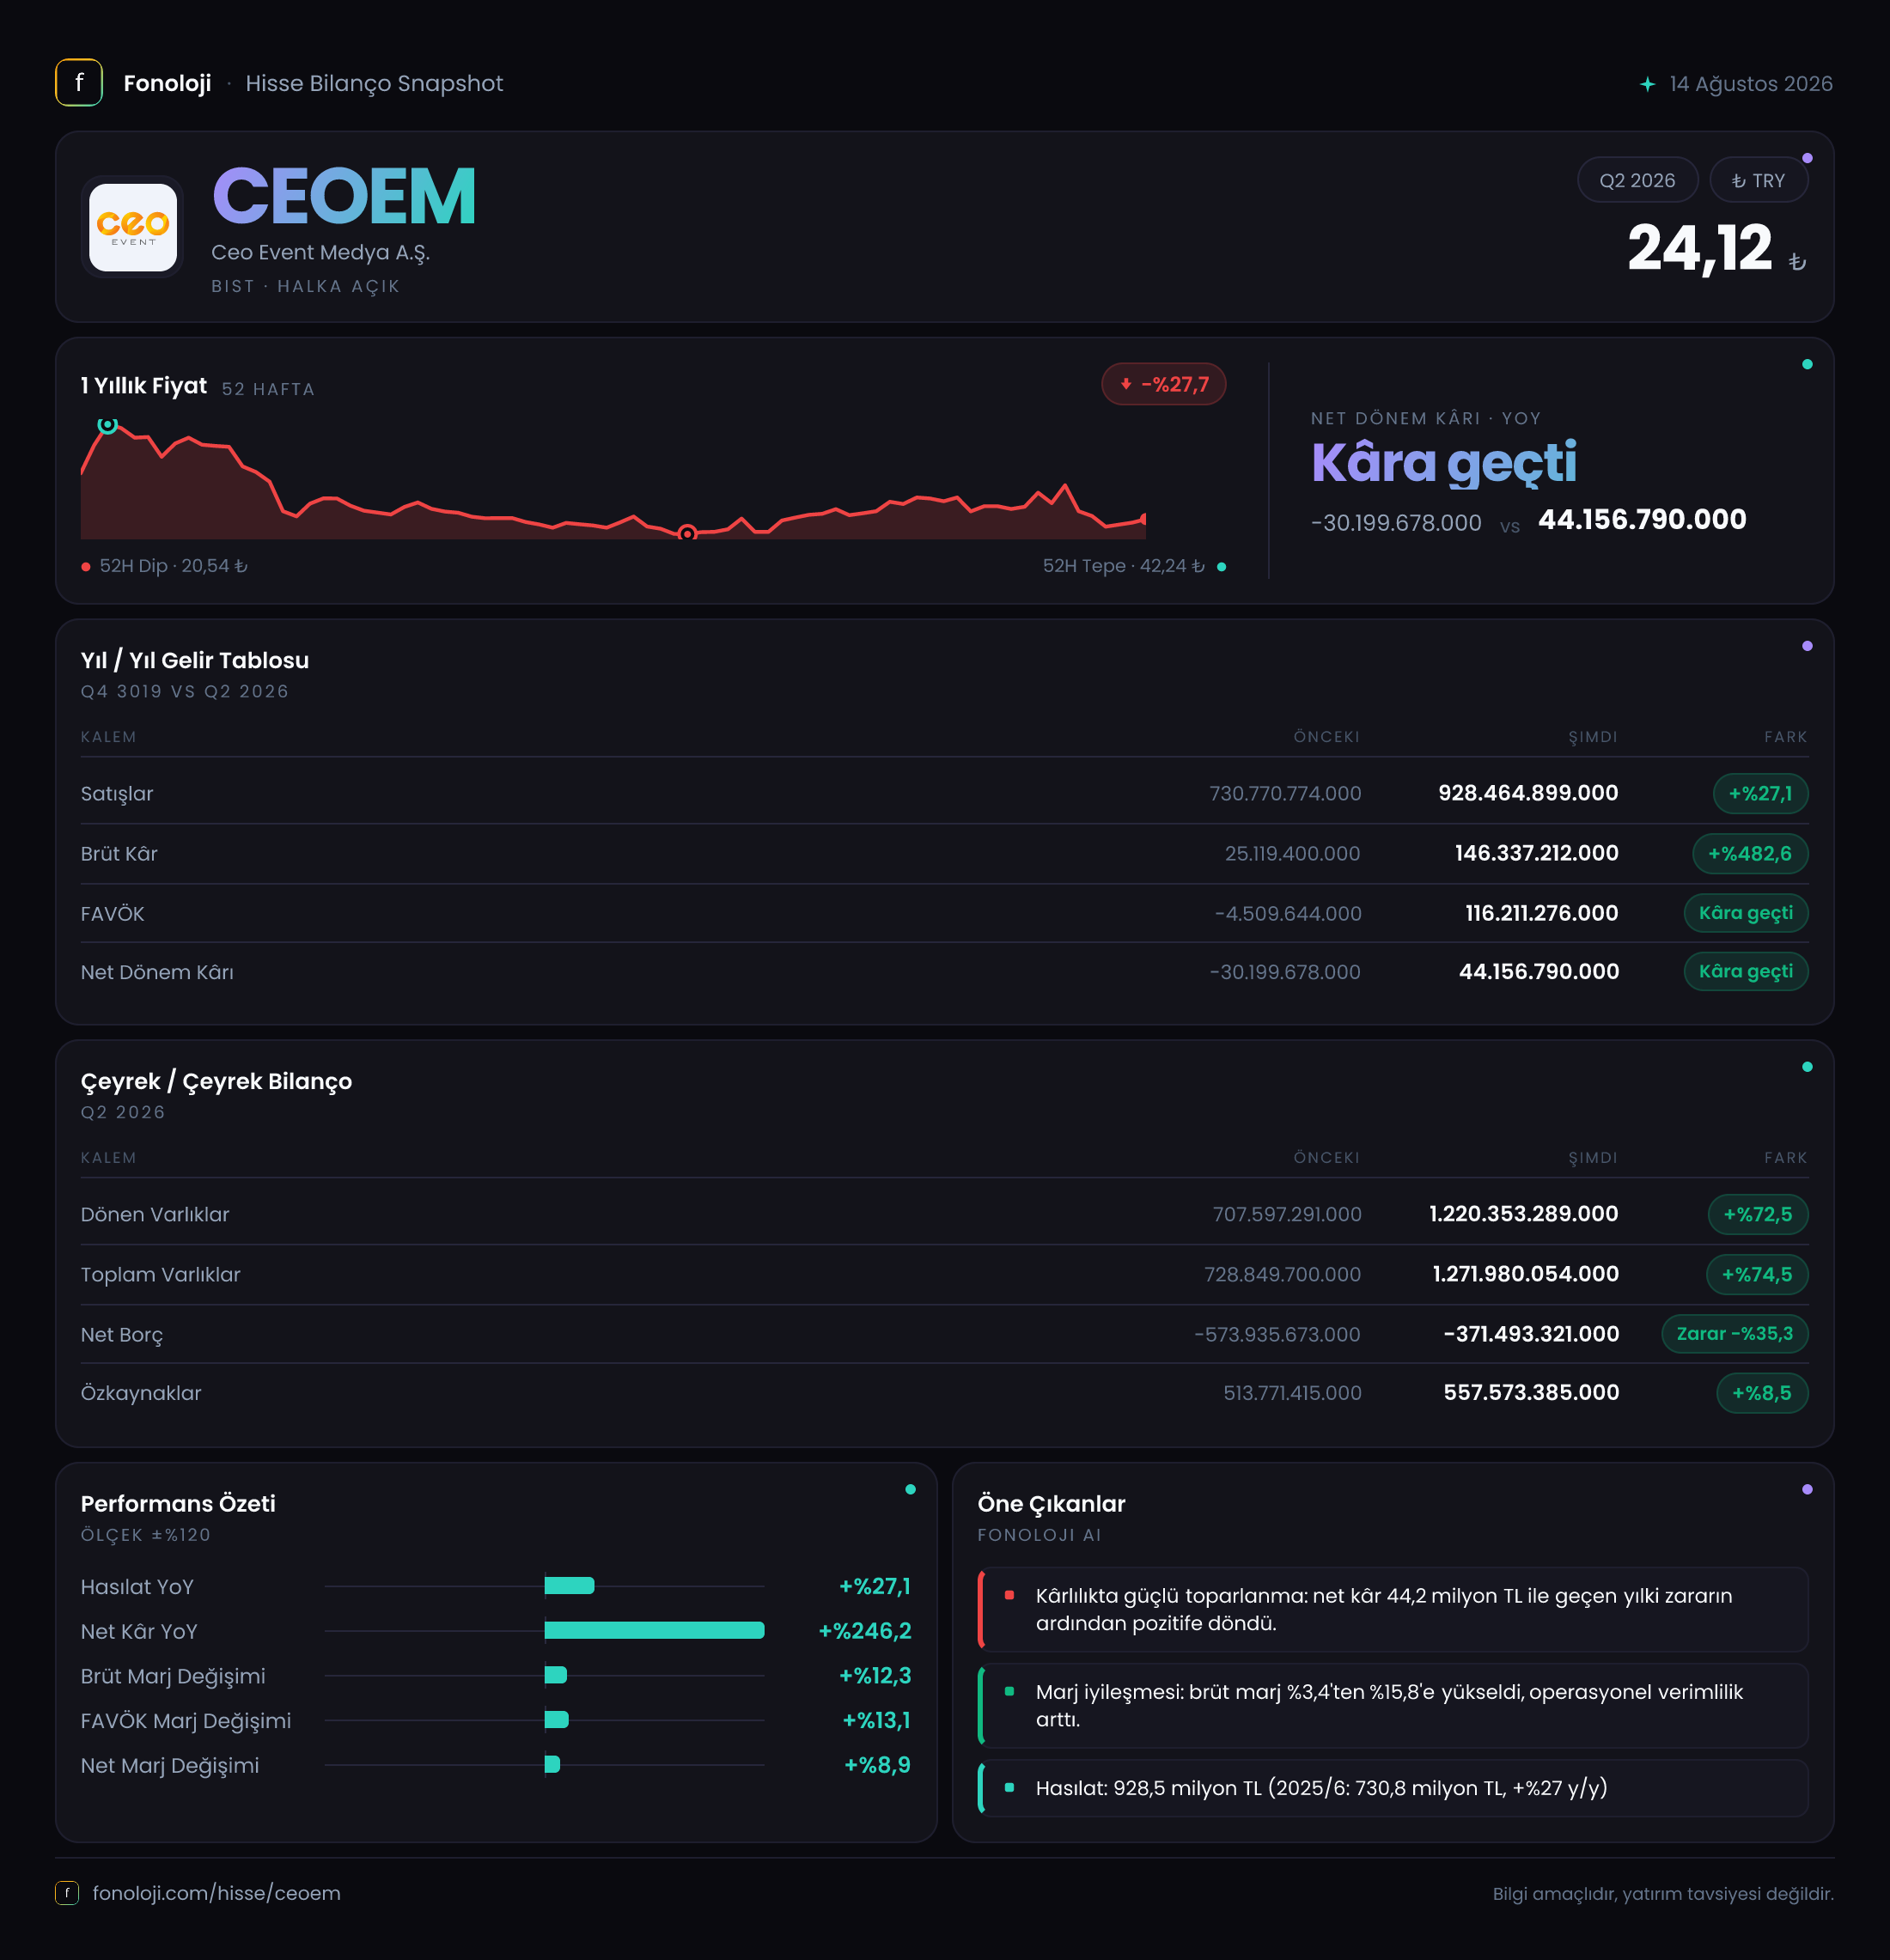The height and width of the screenshot is (1960, 1890).
Task: Click the +%246,2 Net Kâr YoY value
Action: (x=865, y=1631)
